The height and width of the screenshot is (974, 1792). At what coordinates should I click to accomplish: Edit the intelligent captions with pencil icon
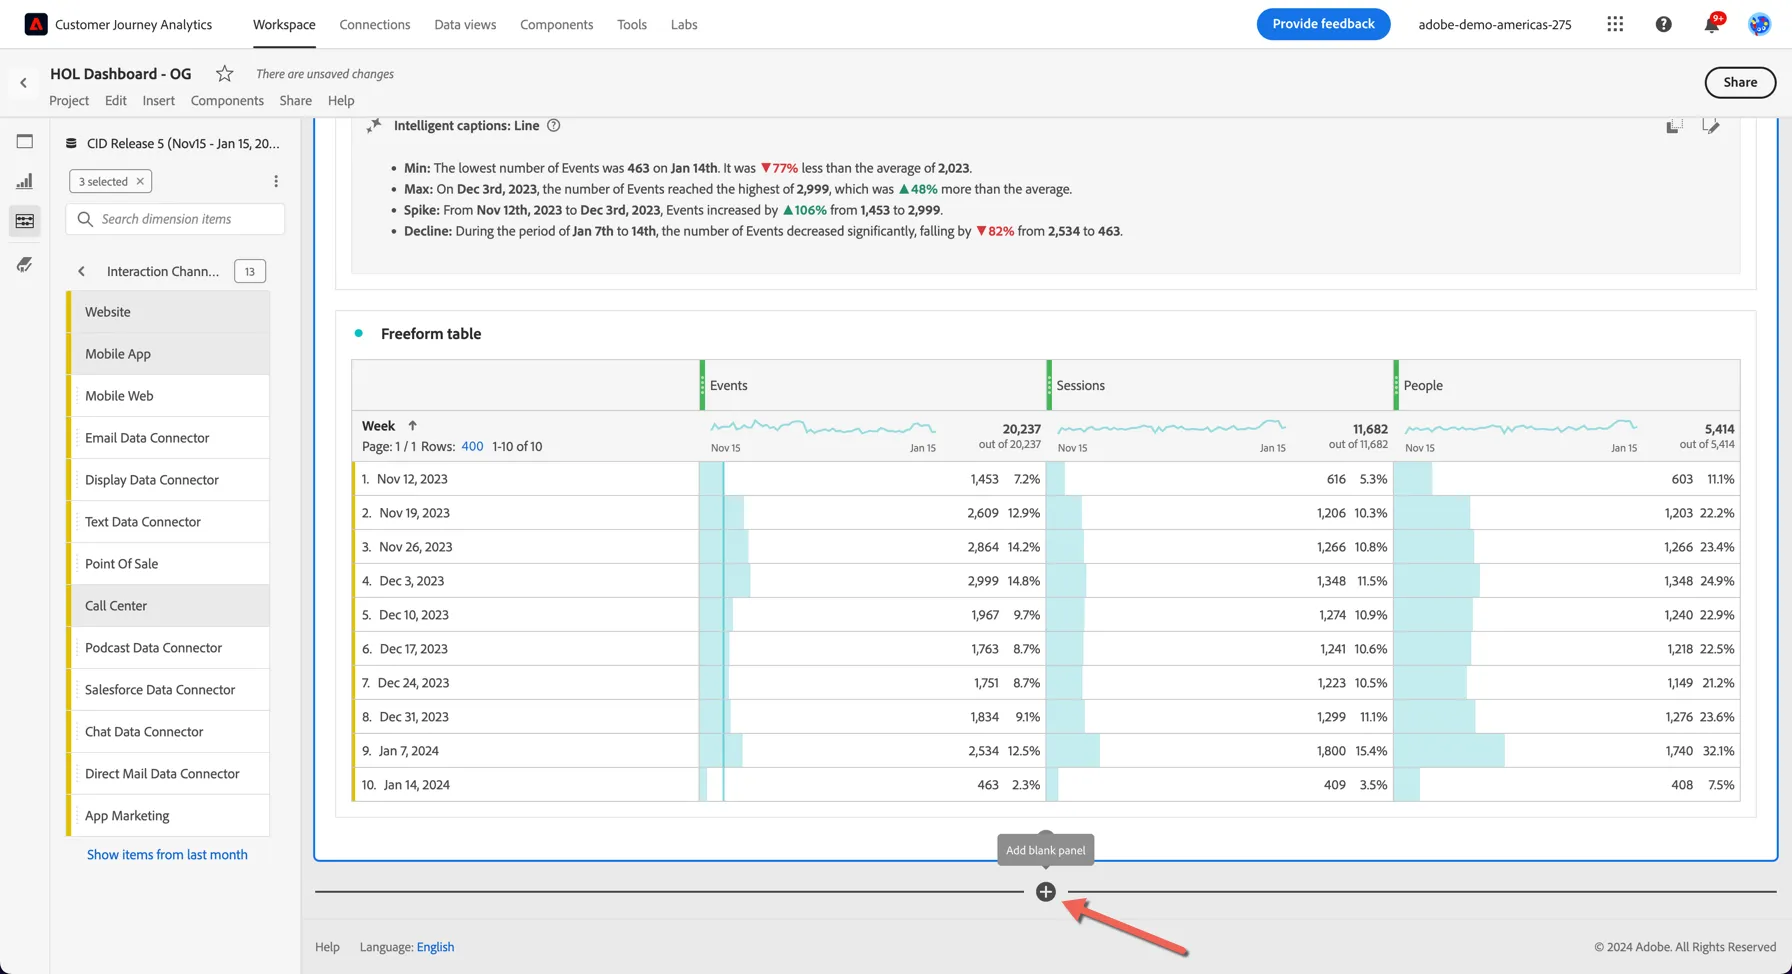click(1711, 125)
